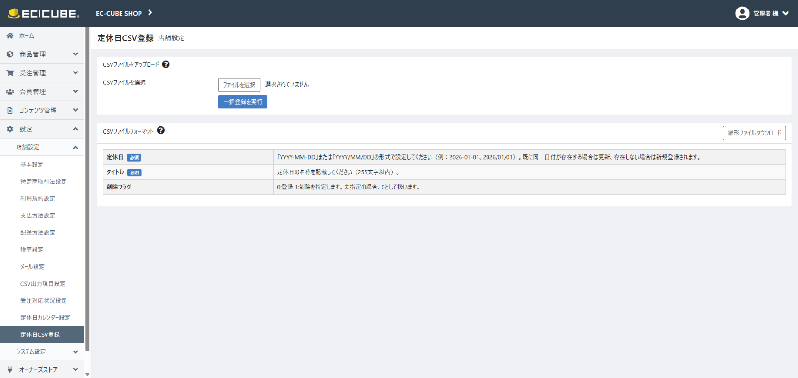Click the document icon for コンテンツ管理
The height and width of the screenshot is (378, 798).
(10, 110)
